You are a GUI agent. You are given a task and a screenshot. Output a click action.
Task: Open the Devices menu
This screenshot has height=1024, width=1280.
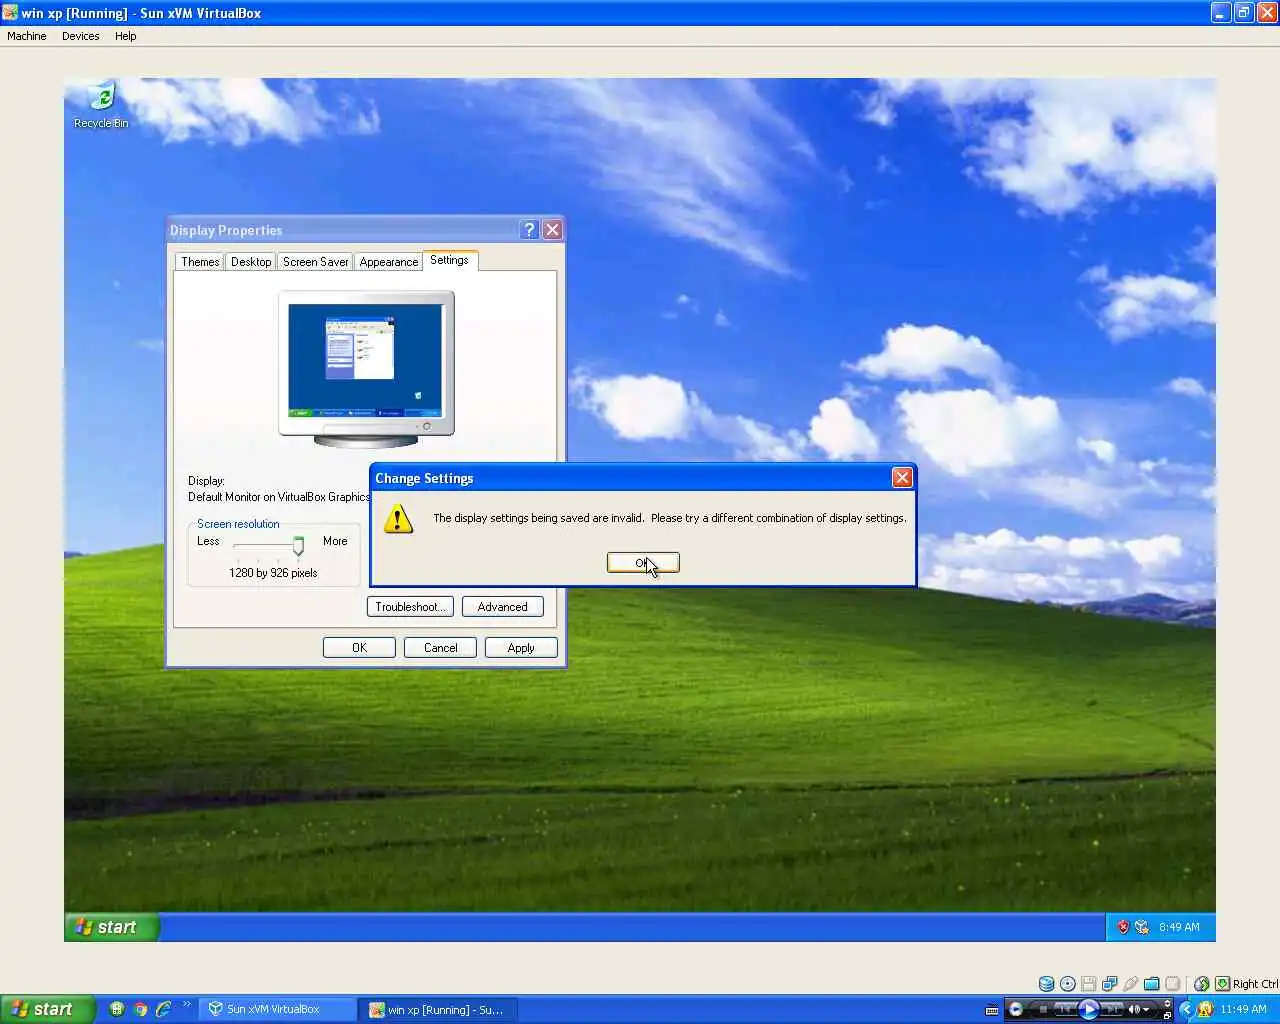click(80, 36)
